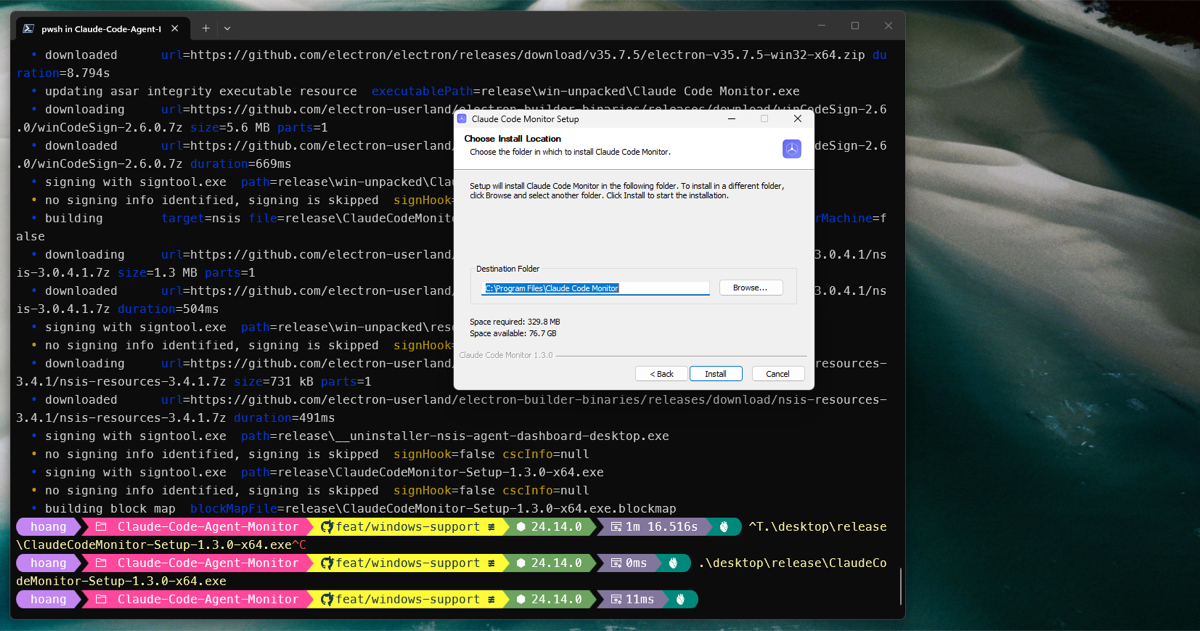1200x631 pixels.
Task: Click the 'Space required: 329.8 MB' text
Action: coord(515,321)
